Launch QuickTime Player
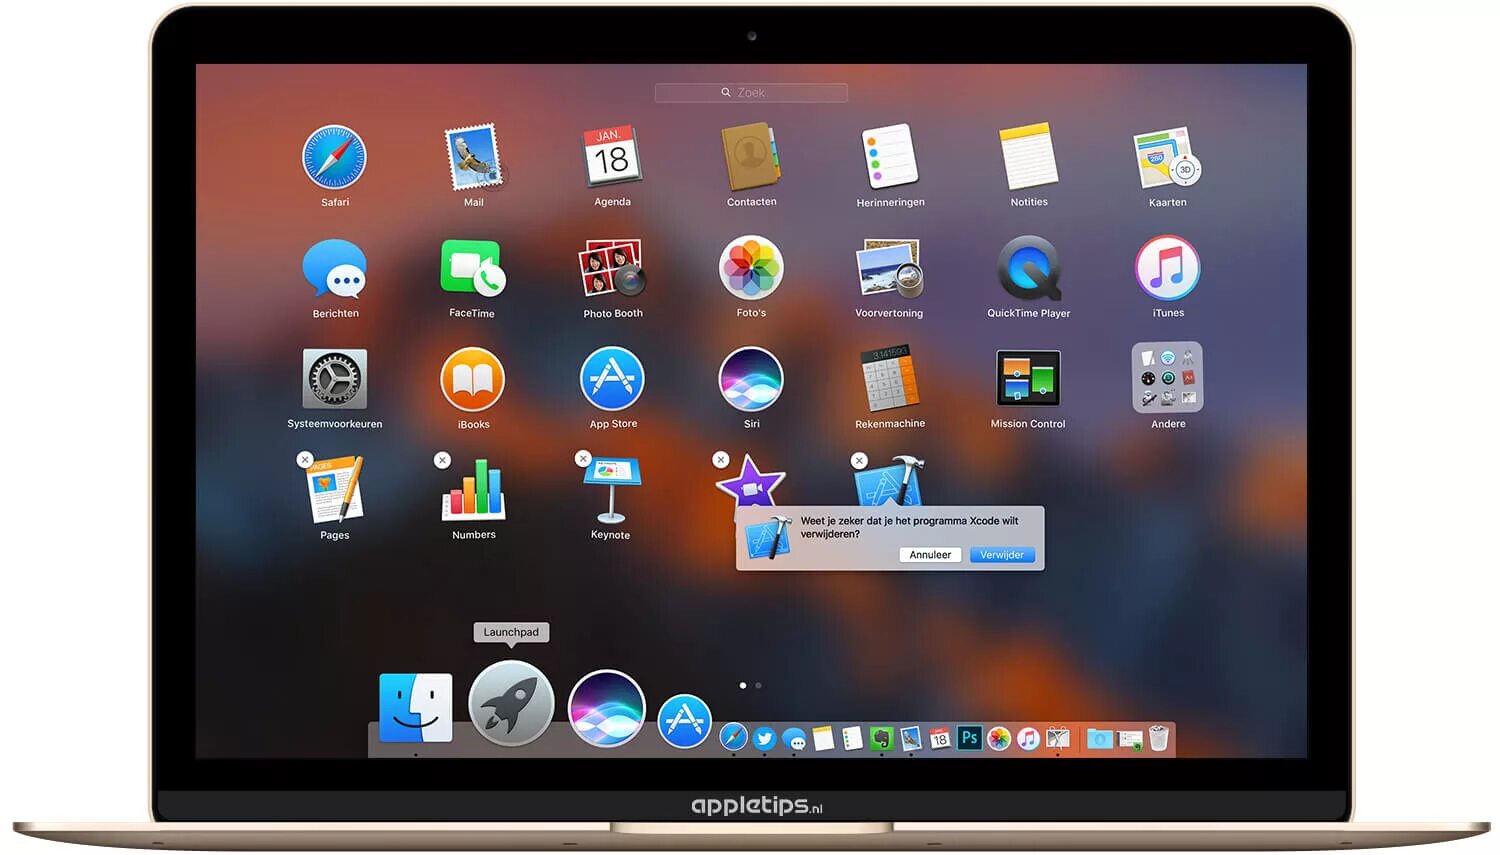Viewport: 1500px width, 855px height. pos(1028,268)
